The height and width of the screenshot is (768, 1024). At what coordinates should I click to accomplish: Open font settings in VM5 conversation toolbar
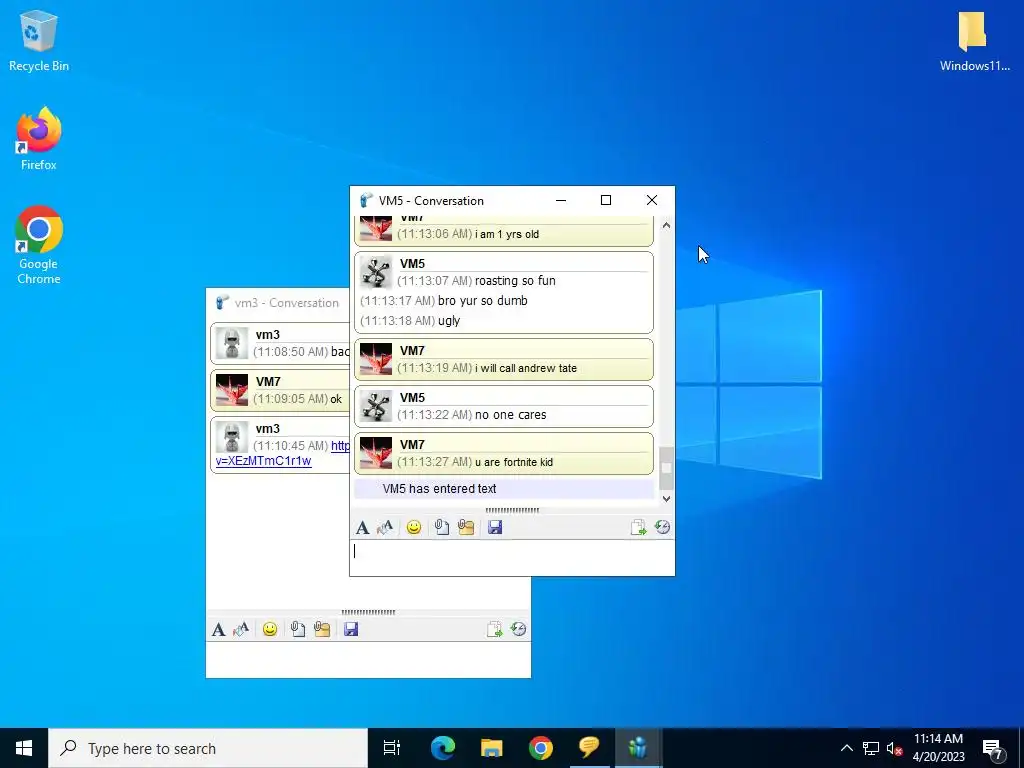362,528
